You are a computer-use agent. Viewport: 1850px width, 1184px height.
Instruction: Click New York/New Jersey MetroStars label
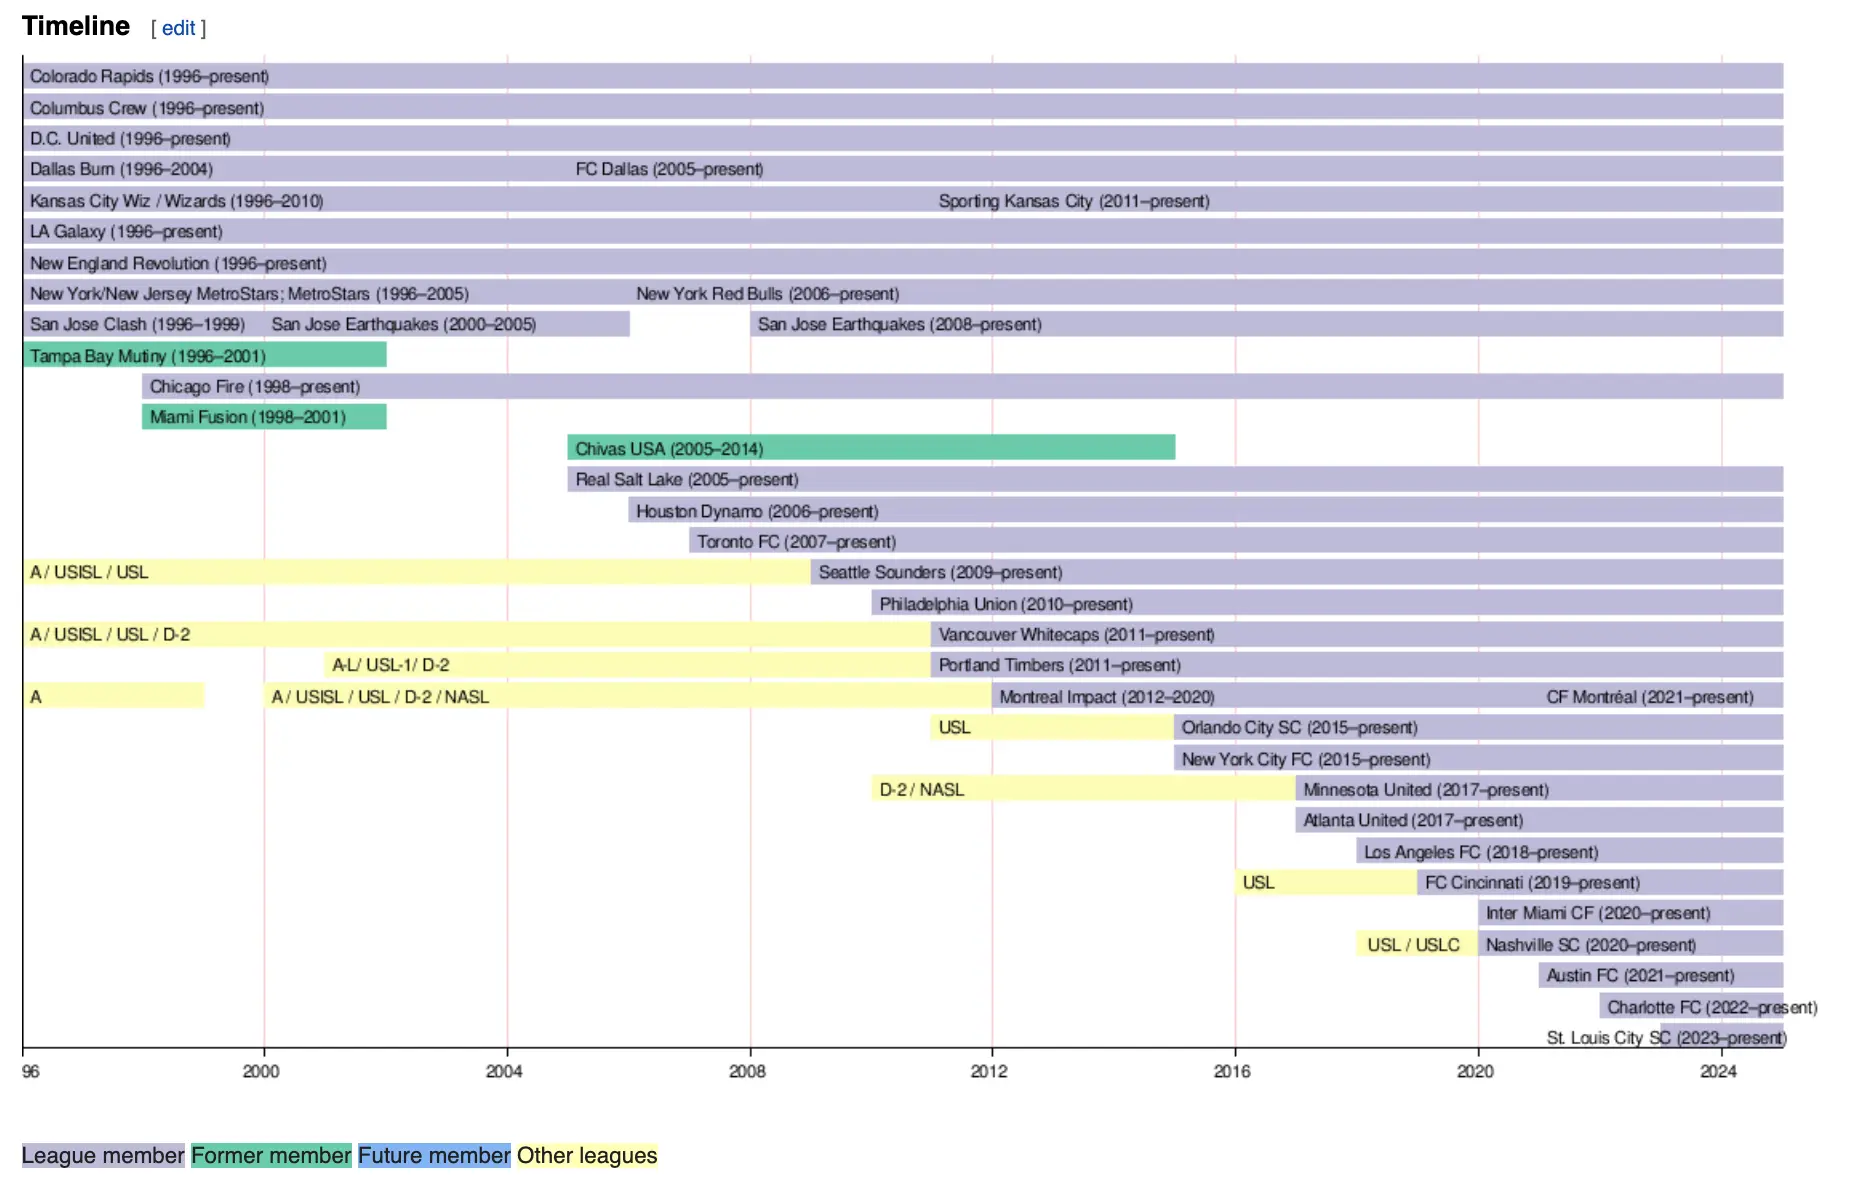[249, 294]
